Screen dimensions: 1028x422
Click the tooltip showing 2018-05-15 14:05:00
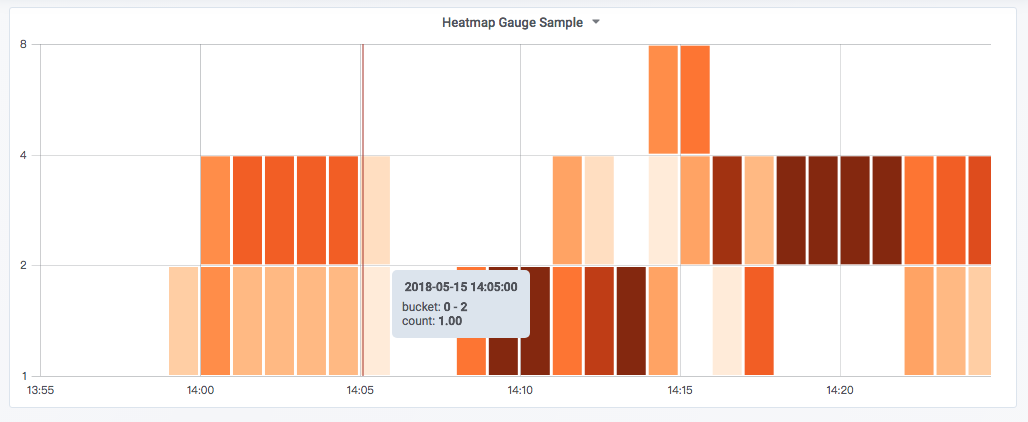pyautogui.click(x=460, y=303)
